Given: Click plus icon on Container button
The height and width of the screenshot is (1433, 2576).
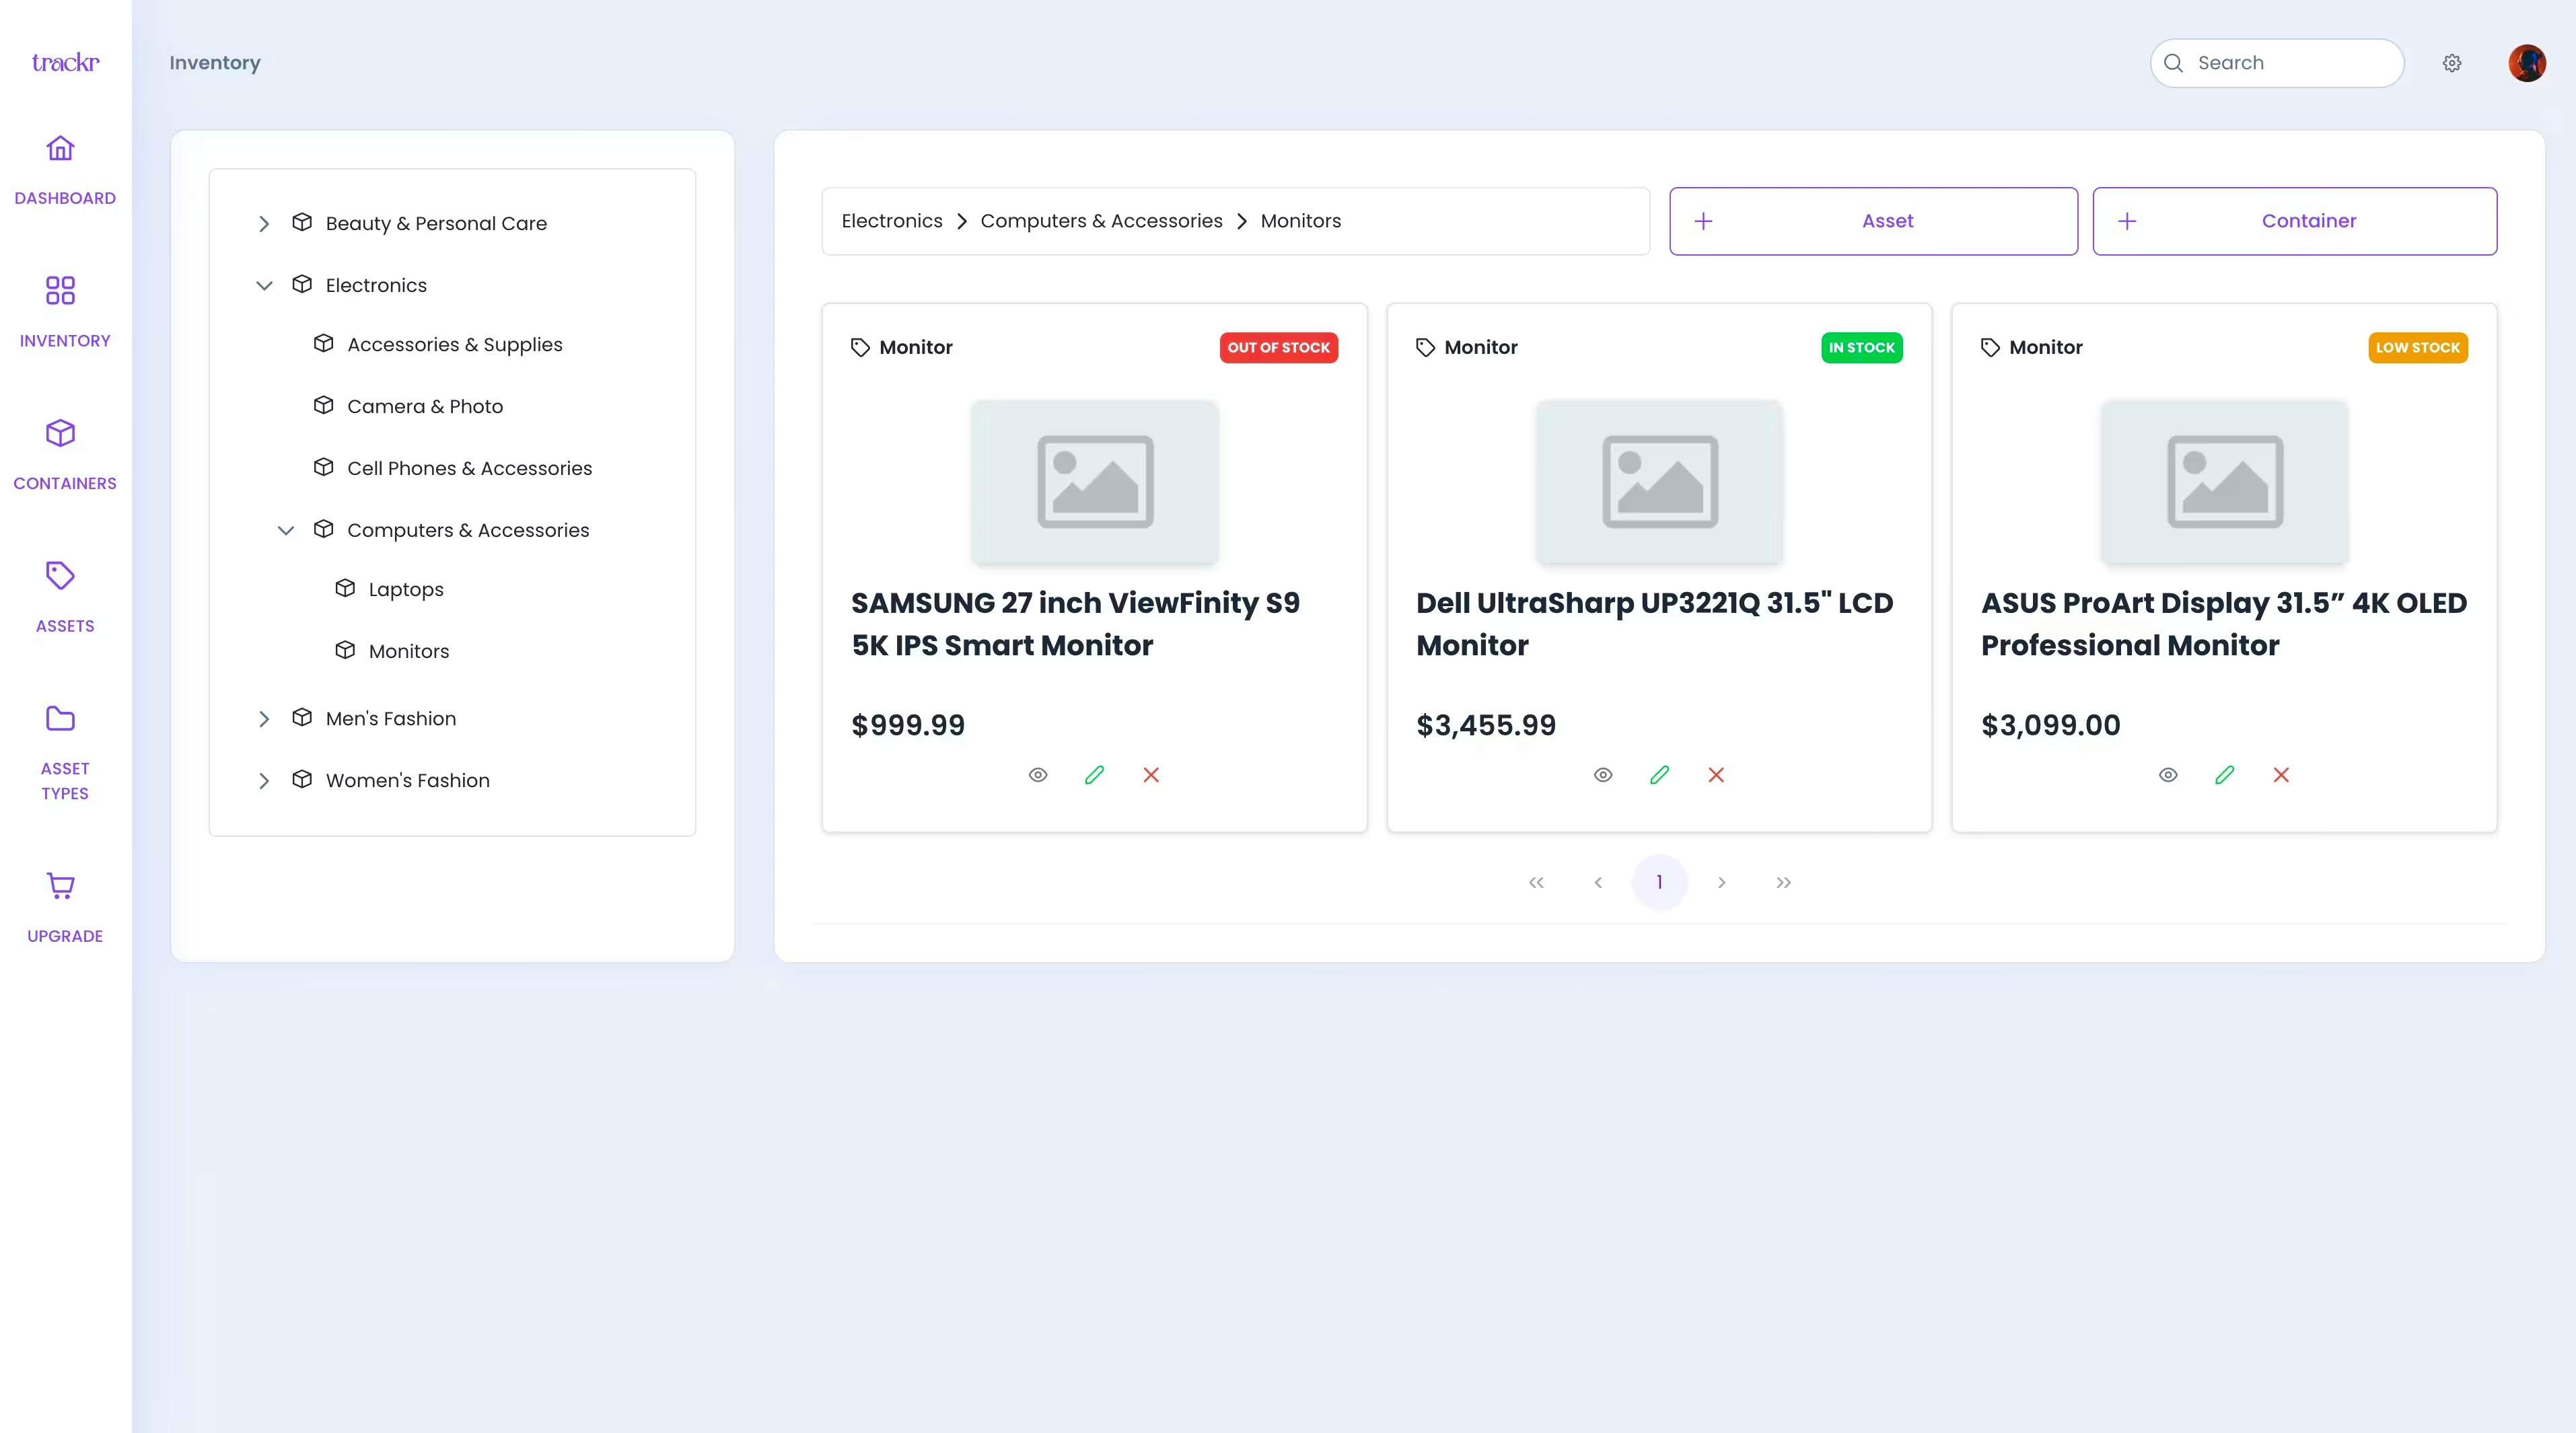Looking at the screenshot, I should tap(2128, 221).
